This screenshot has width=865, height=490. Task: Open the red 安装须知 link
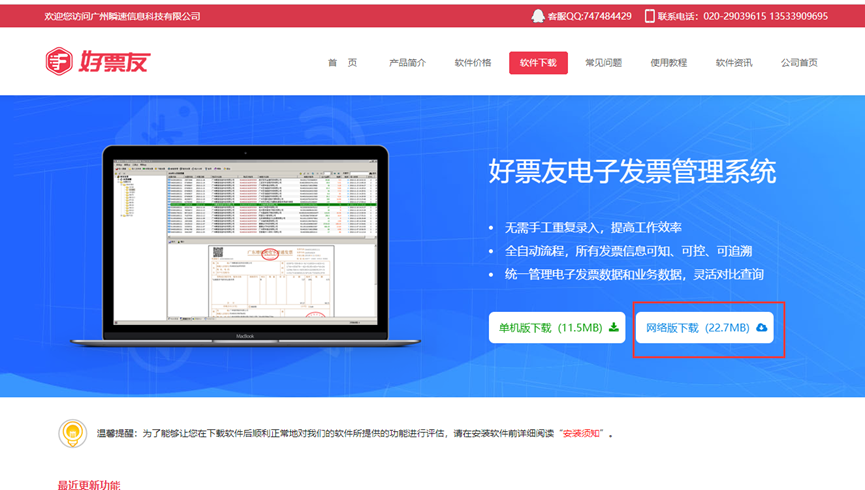pos(581,434)
